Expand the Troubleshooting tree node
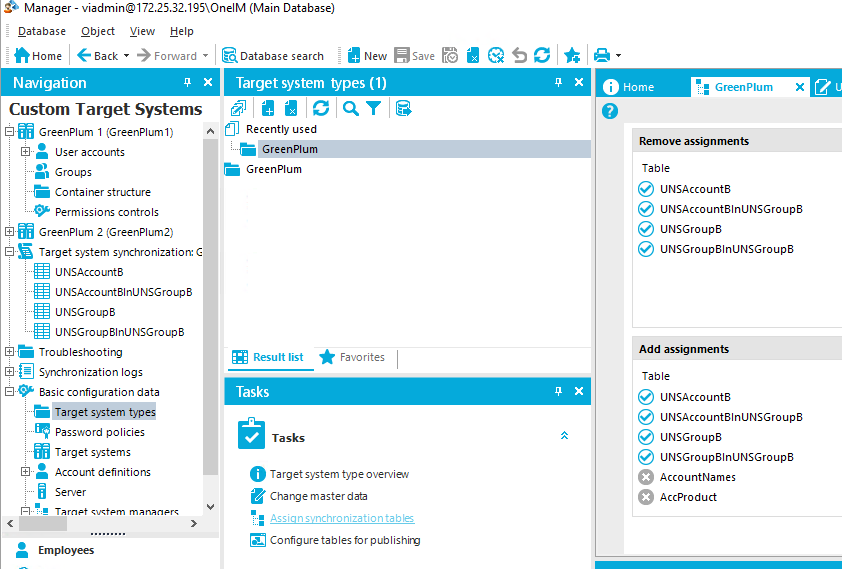Screen dimensions: 842x569 pos(9,352)
